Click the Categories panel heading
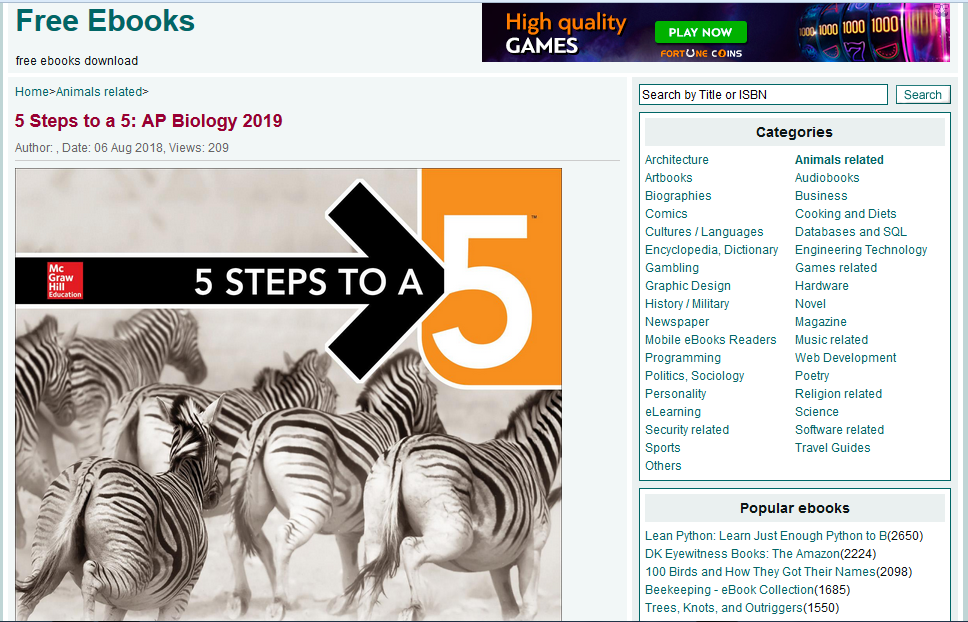Viewport: 968px width, 622px height. (x=795, y=132)
